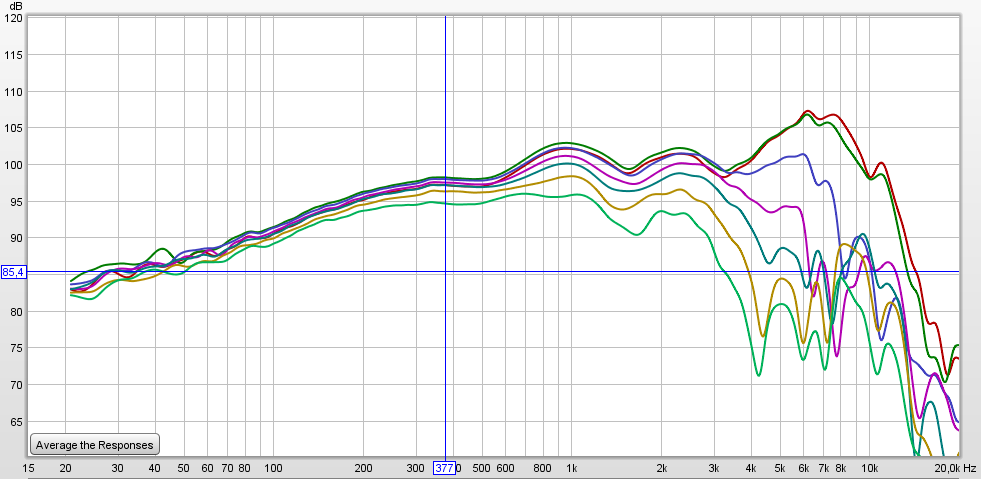The height and width of the screenshot is (479, 981).
Task: Click the 377 Hz cursor readout
Action: pos(444,468)
